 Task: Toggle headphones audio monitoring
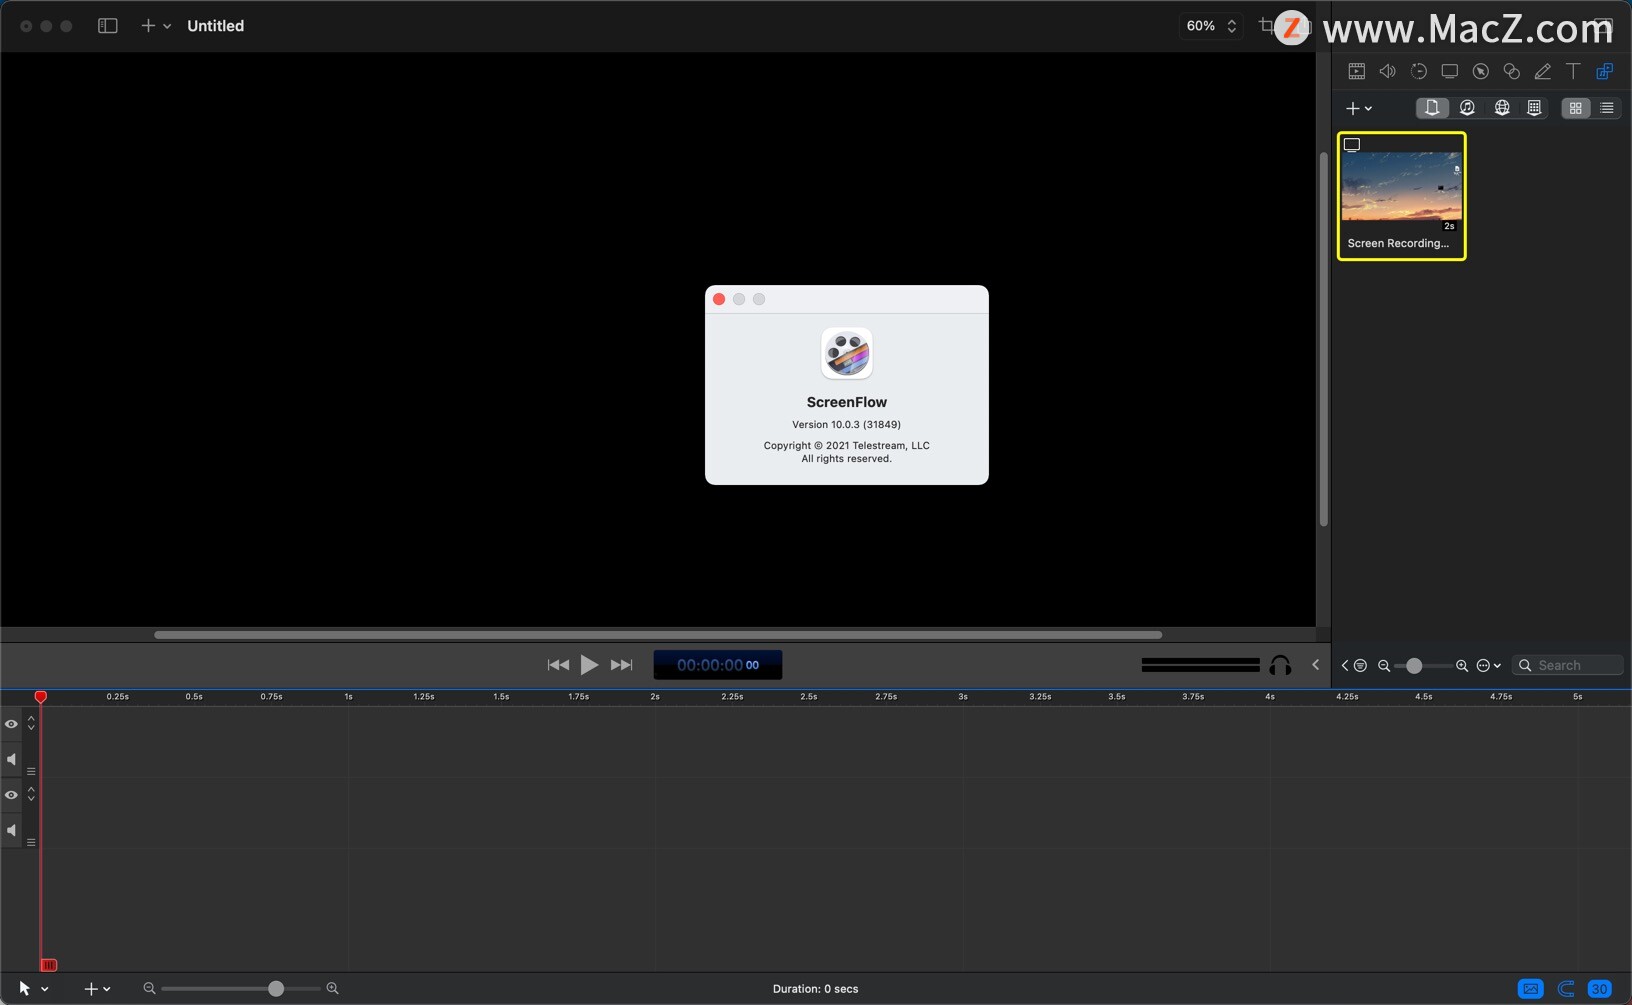pos(1280,665)
